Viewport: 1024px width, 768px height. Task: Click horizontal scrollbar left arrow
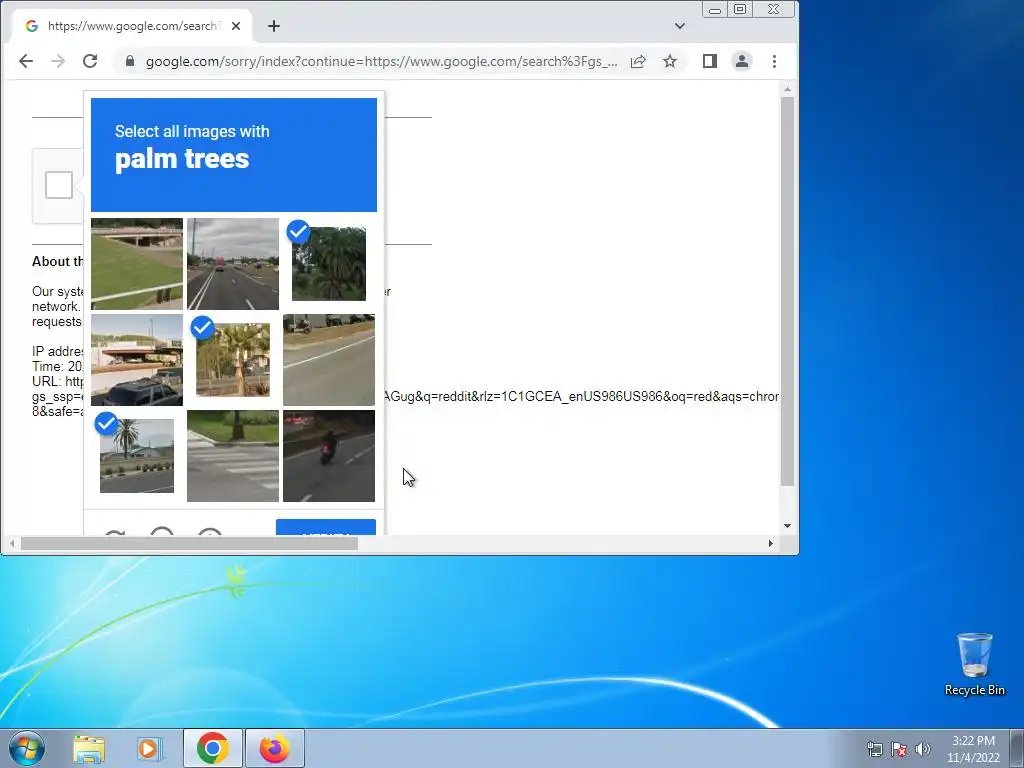[12, 543]
